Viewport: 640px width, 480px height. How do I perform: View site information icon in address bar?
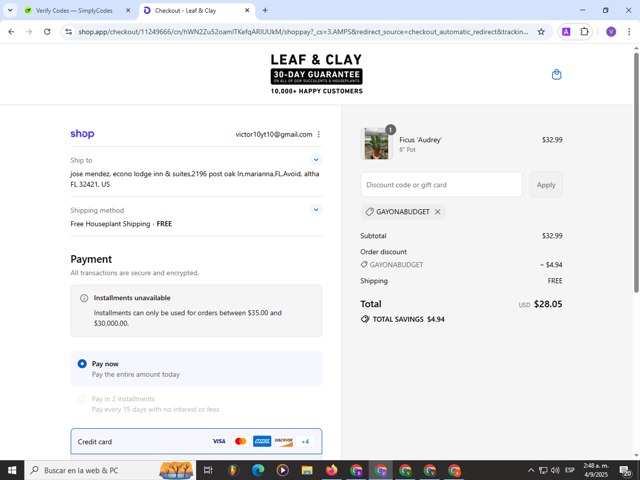coord(69,32)
